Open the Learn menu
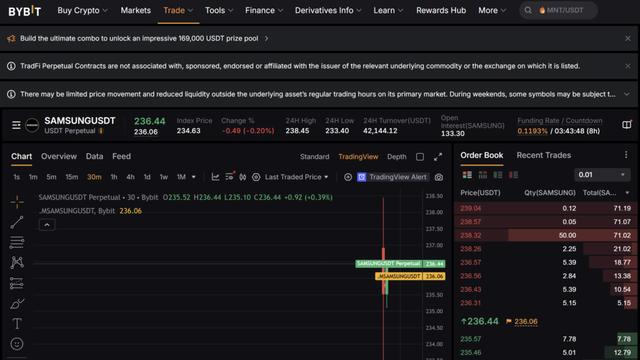 (x=388, y=11)
